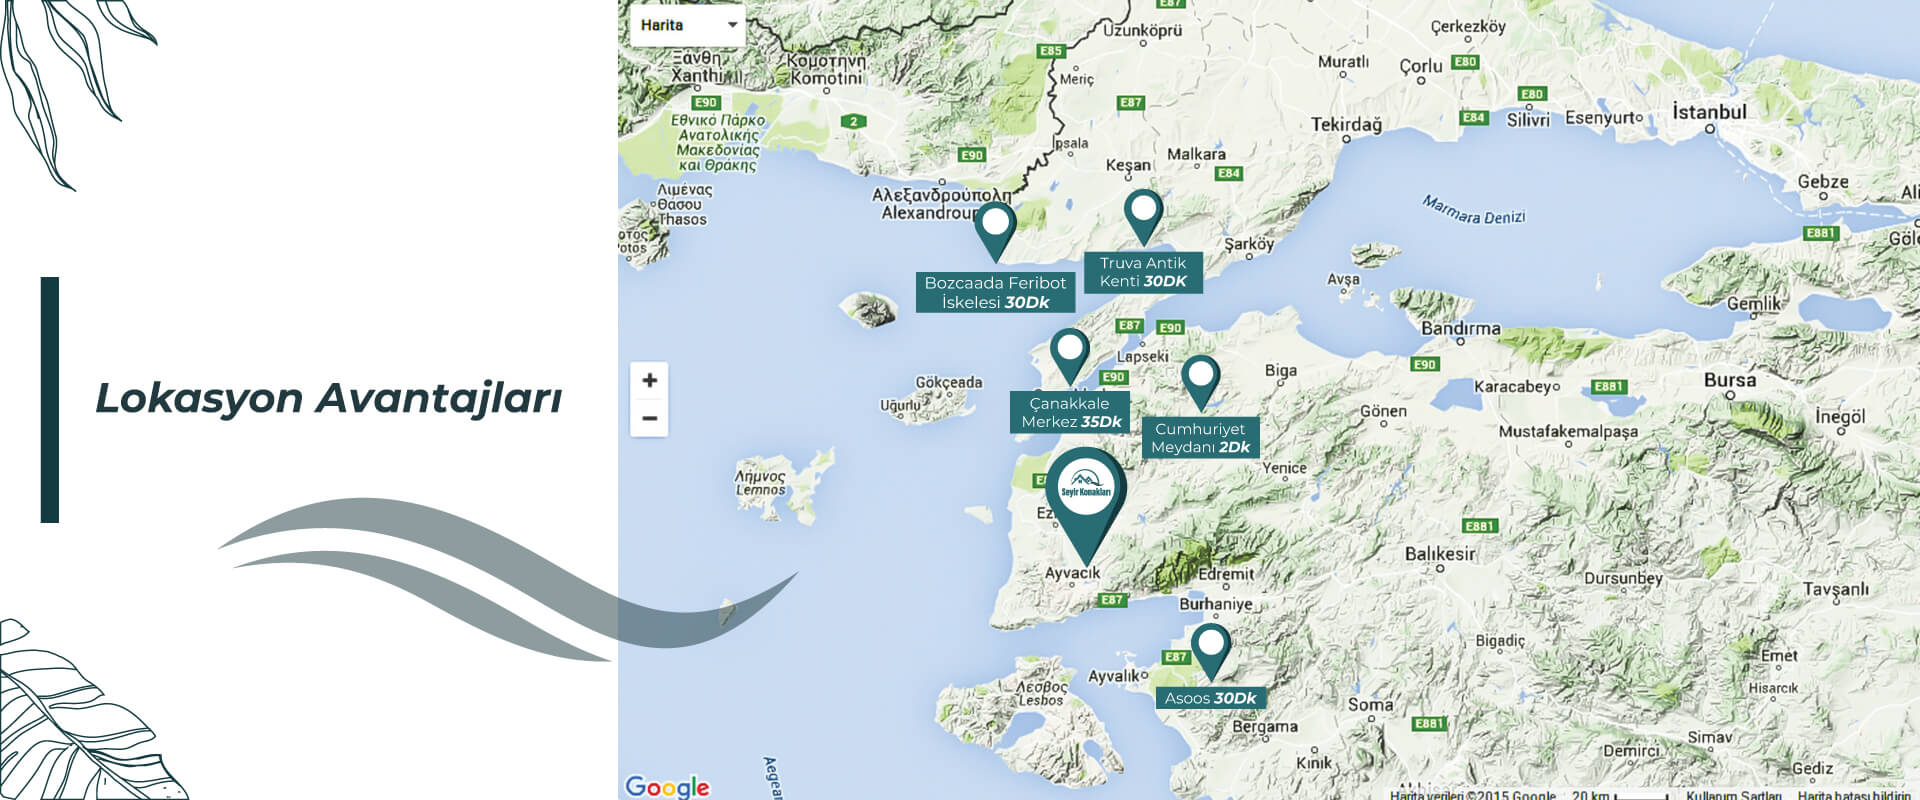Zoom out with the minus button
The width and height of the screenshot is (1920, 800).
[649, 418]
